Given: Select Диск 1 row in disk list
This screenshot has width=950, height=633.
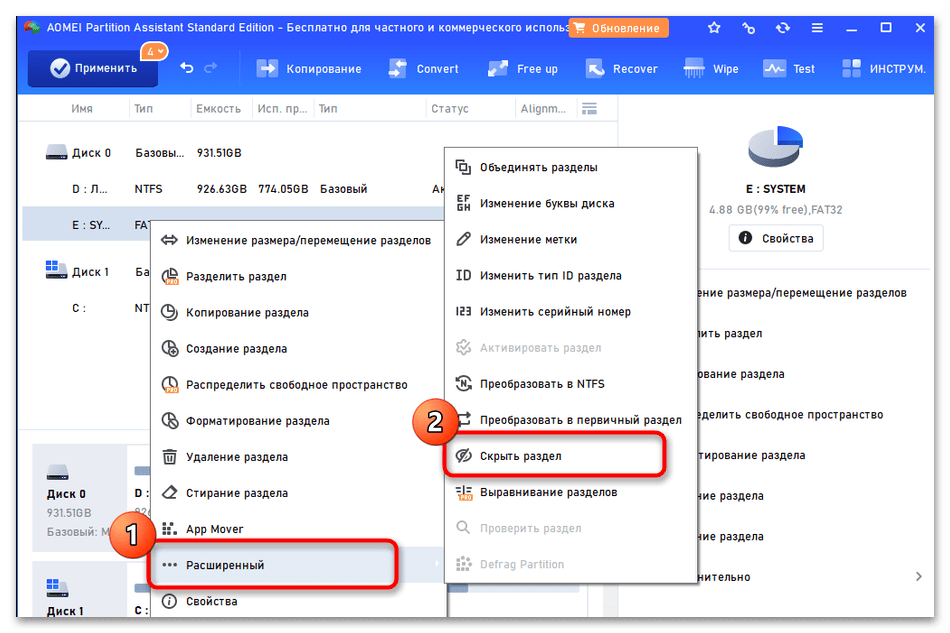Looking at the screenshot, I should (x=87, y=272).
